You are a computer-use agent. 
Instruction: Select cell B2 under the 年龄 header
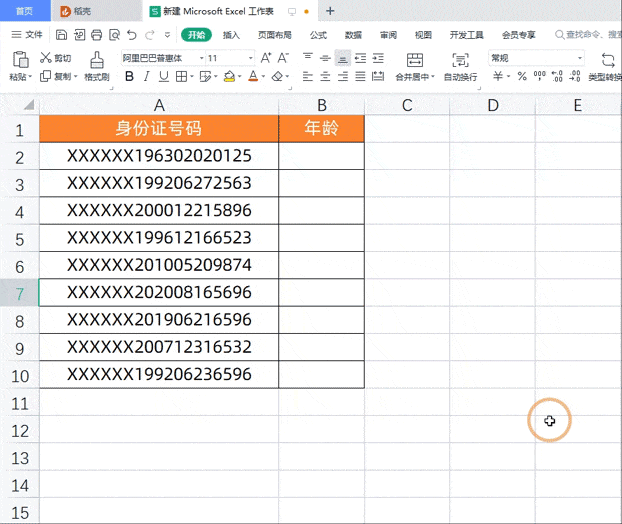click(x=321, y=156)
